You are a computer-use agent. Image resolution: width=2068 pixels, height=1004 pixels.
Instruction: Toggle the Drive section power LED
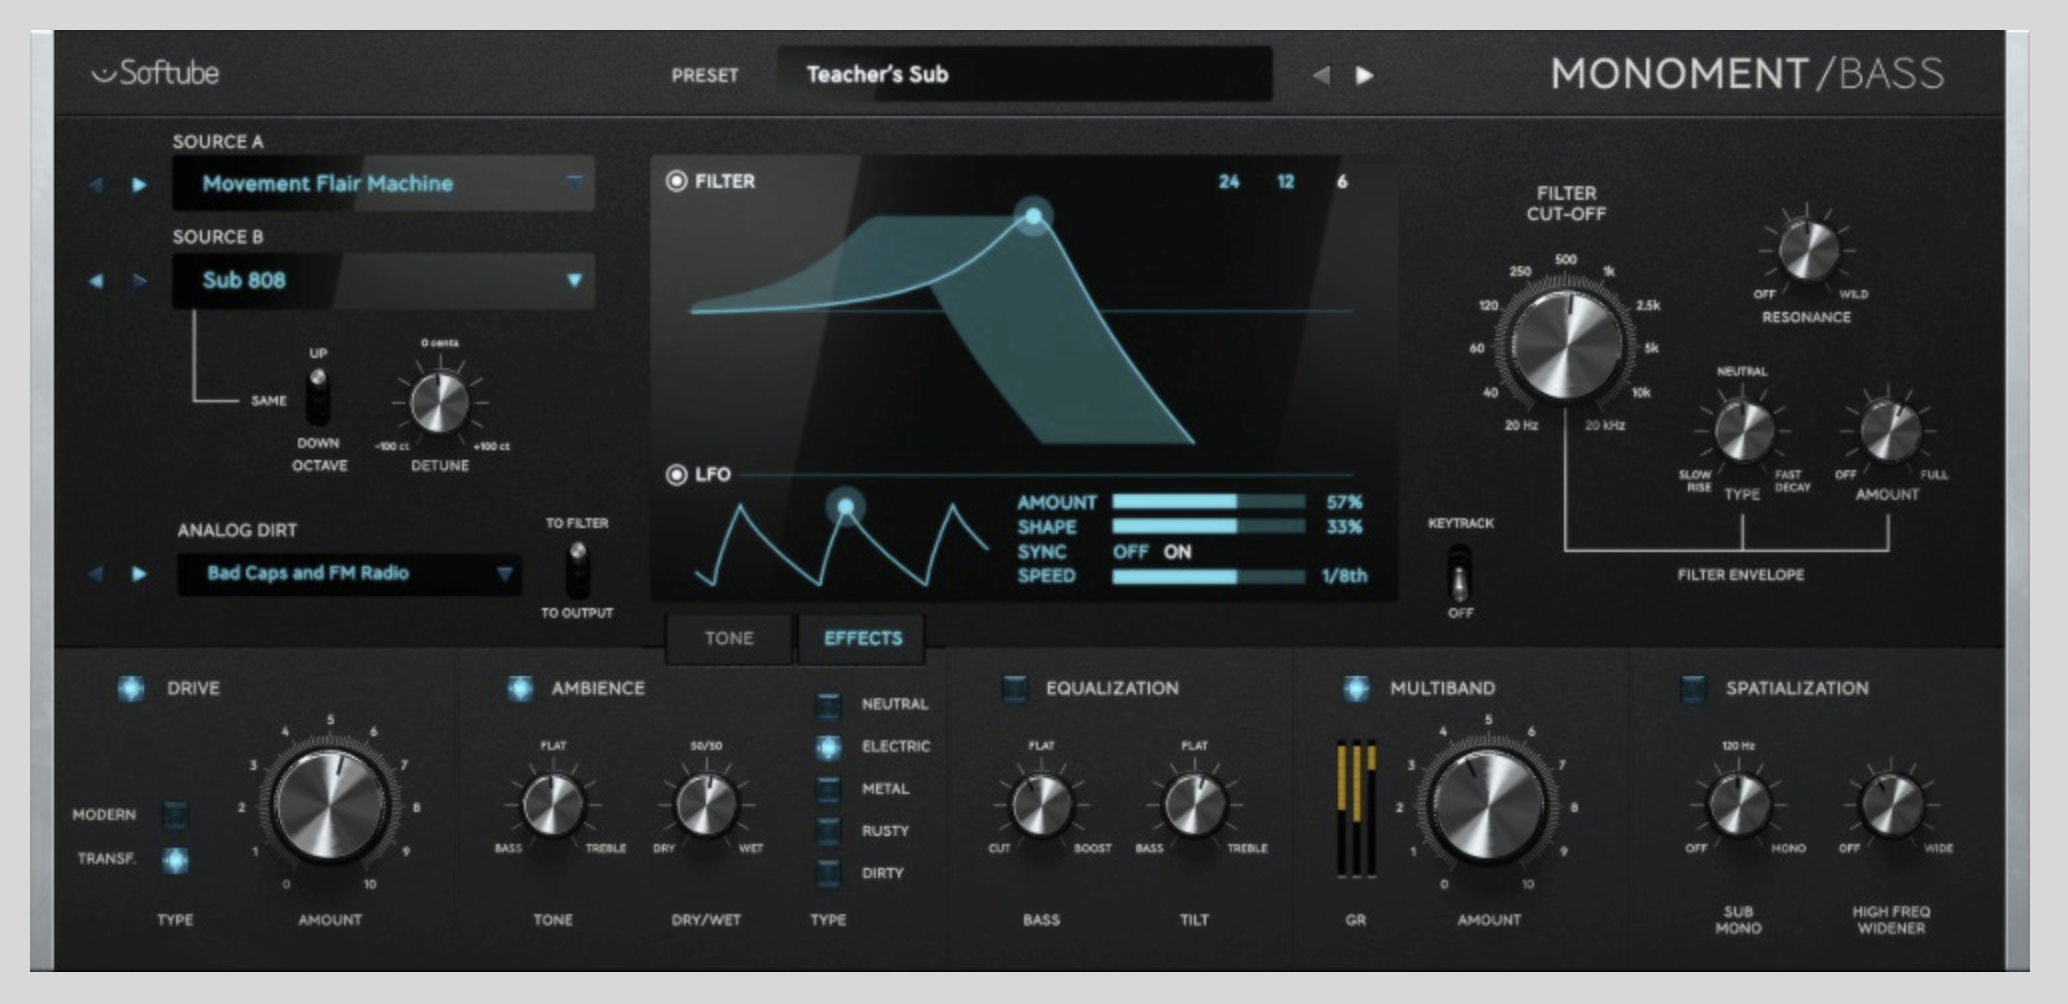click(131, 688)
